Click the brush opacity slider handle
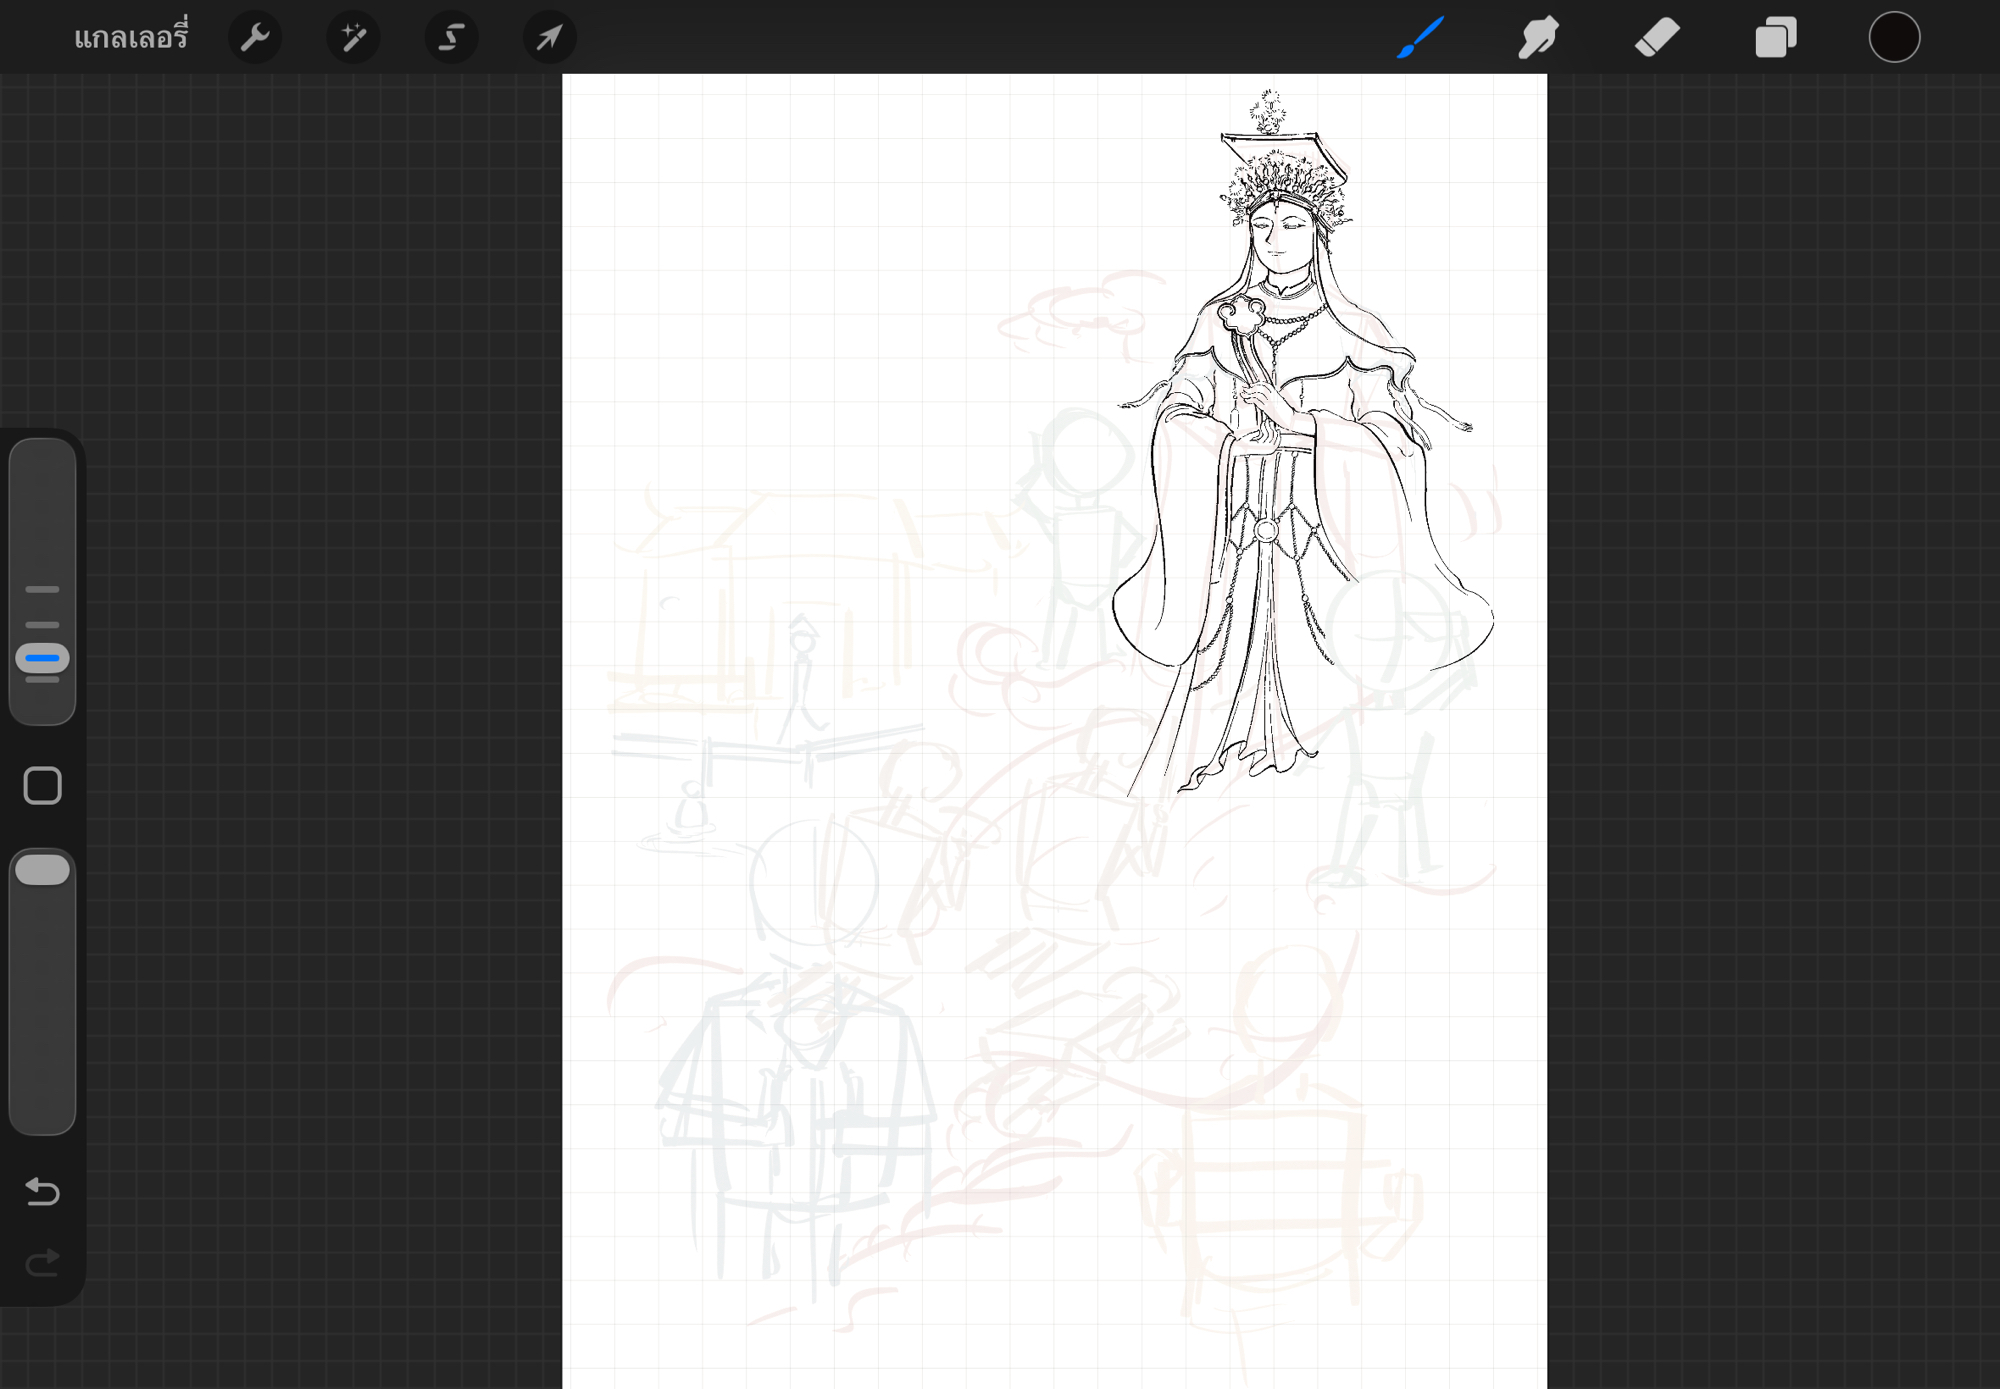Viewport: 2000px width, 1389px height. pyautogui.click(x=42, y=870)
